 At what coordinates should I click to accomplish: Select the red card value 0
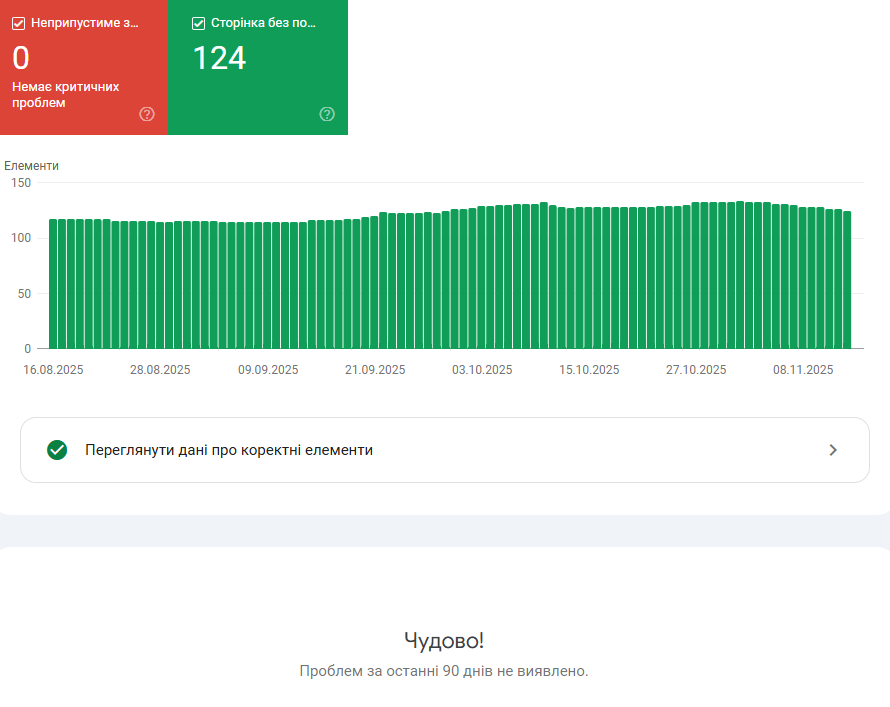pyautogui.click(x=21, y=58)
